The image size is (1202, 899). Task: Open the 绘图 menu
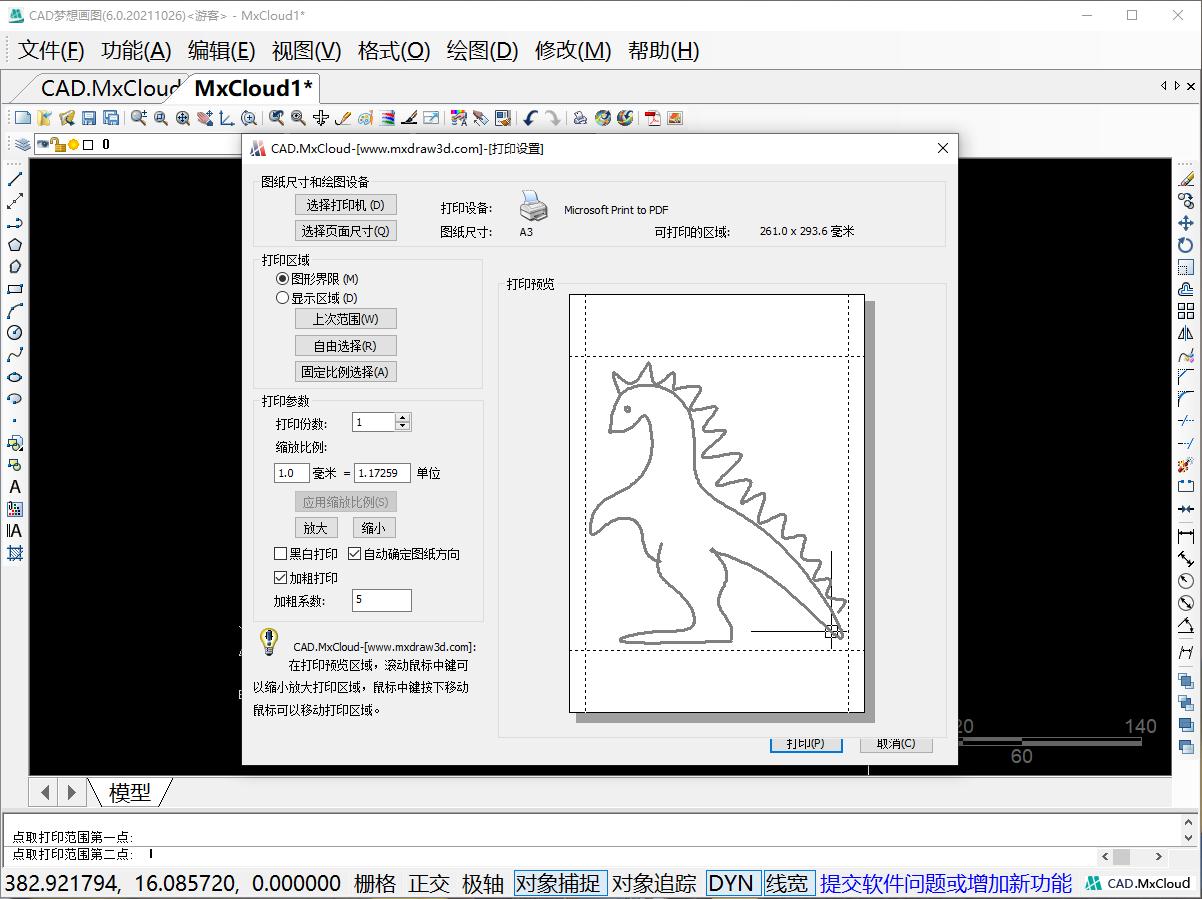pos(482,51)
